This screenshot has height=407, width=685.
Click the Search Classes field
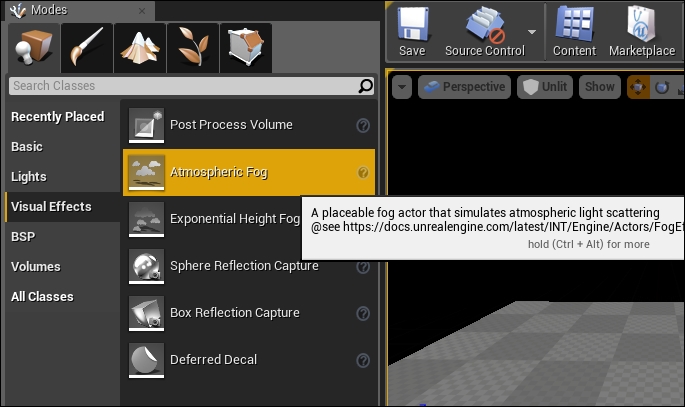click(183, 87)
